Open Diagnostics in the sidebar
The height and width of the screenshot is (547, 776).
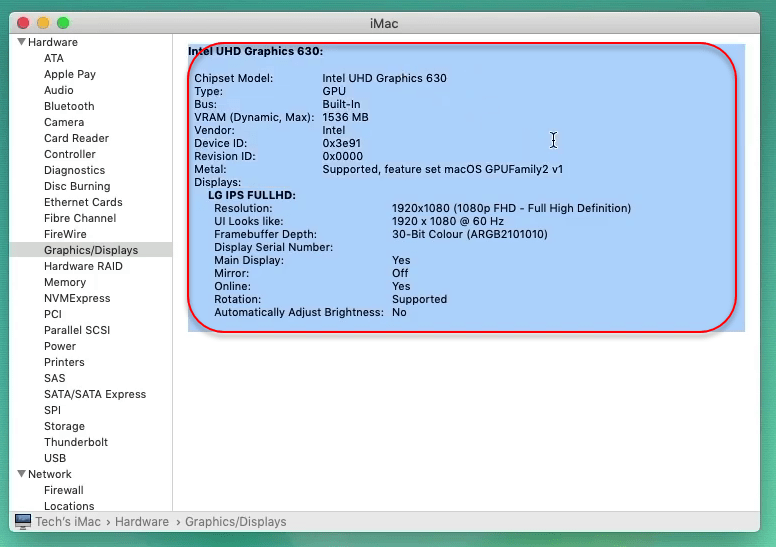point(74,170)
